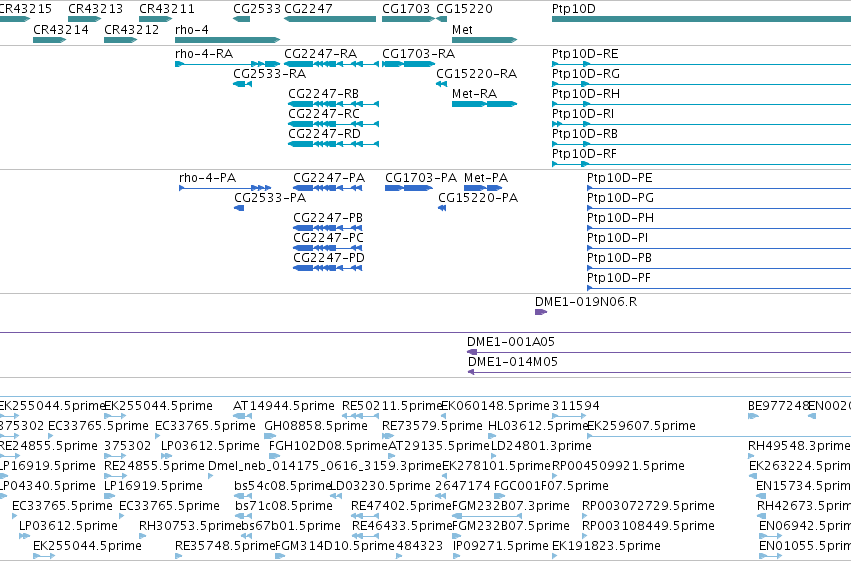The height and width of the screenshot is (561, 851).
Task: Select the Ptp10D-RB transcript
Action: [x=701, y=144]
